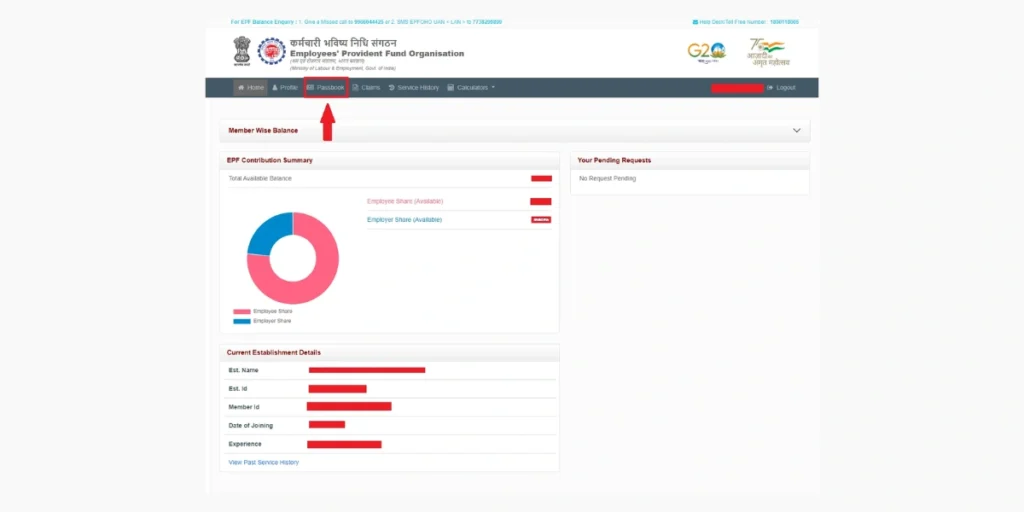Image resolution: width=1024 pixels, height=512 pixels.
Task: Click the EPFO circular logo
Action: pyautogui.click(x=271, y=51)
